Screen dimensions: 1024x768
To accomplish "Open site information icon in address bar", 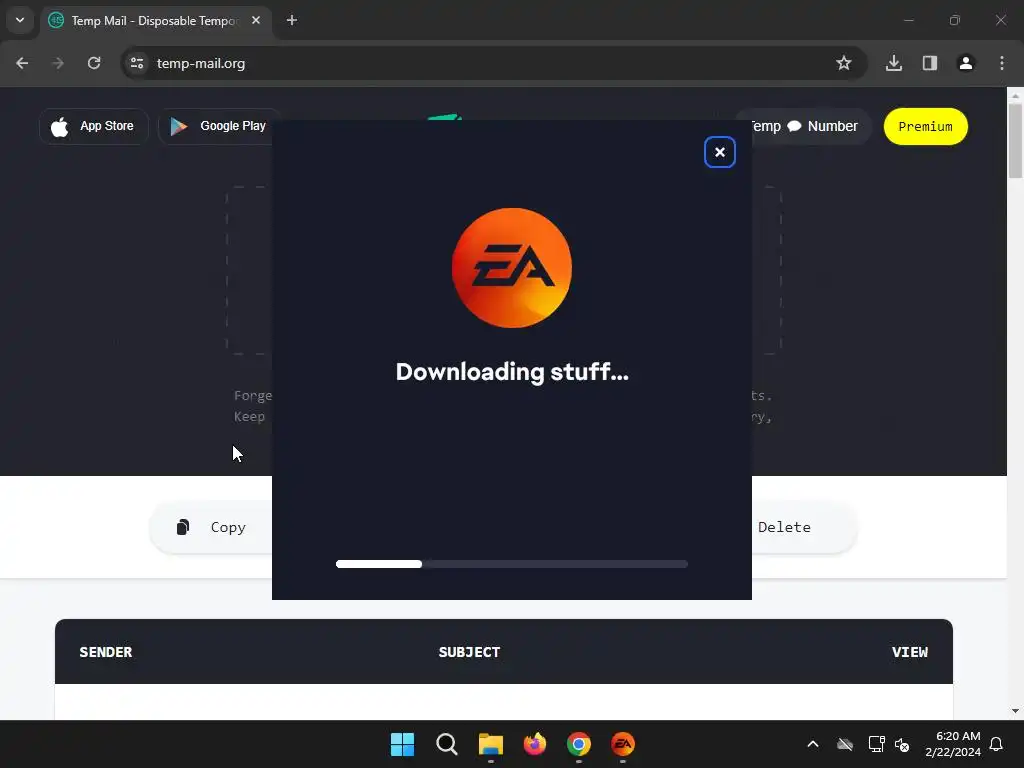I will click(x=137, y=63).
